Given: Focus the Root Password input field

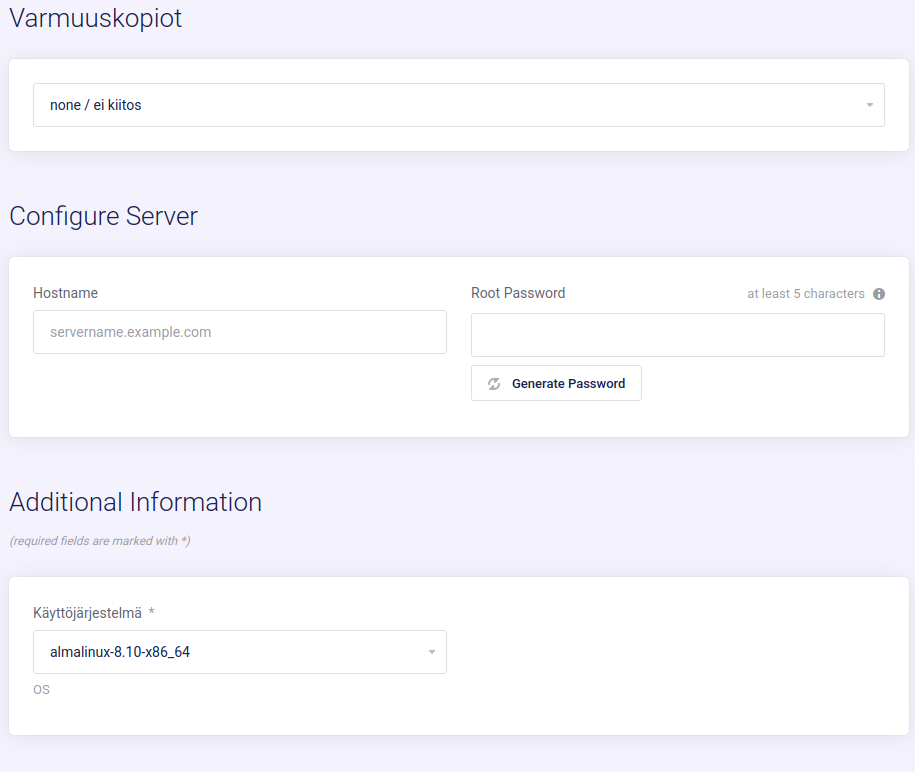Looking at the screenshot, I should click(x=677, y=335).
